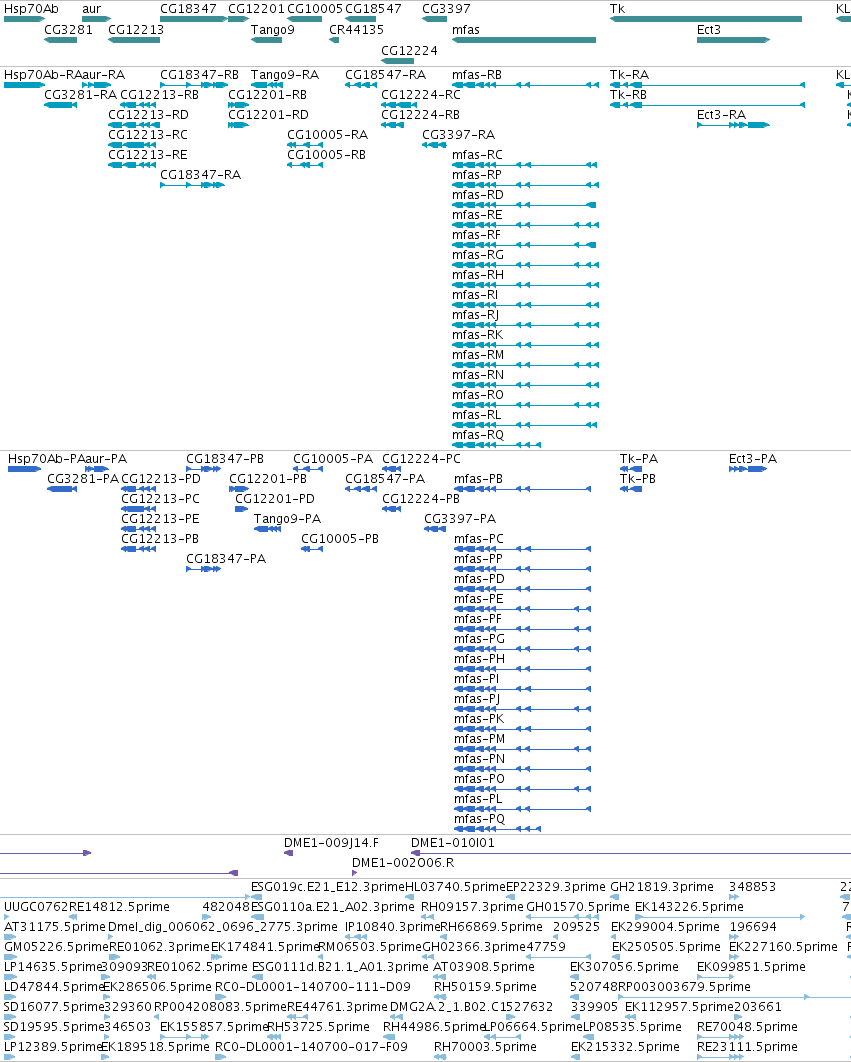
Task: Select the CG18347 gene label
Action: click(188, 9)
